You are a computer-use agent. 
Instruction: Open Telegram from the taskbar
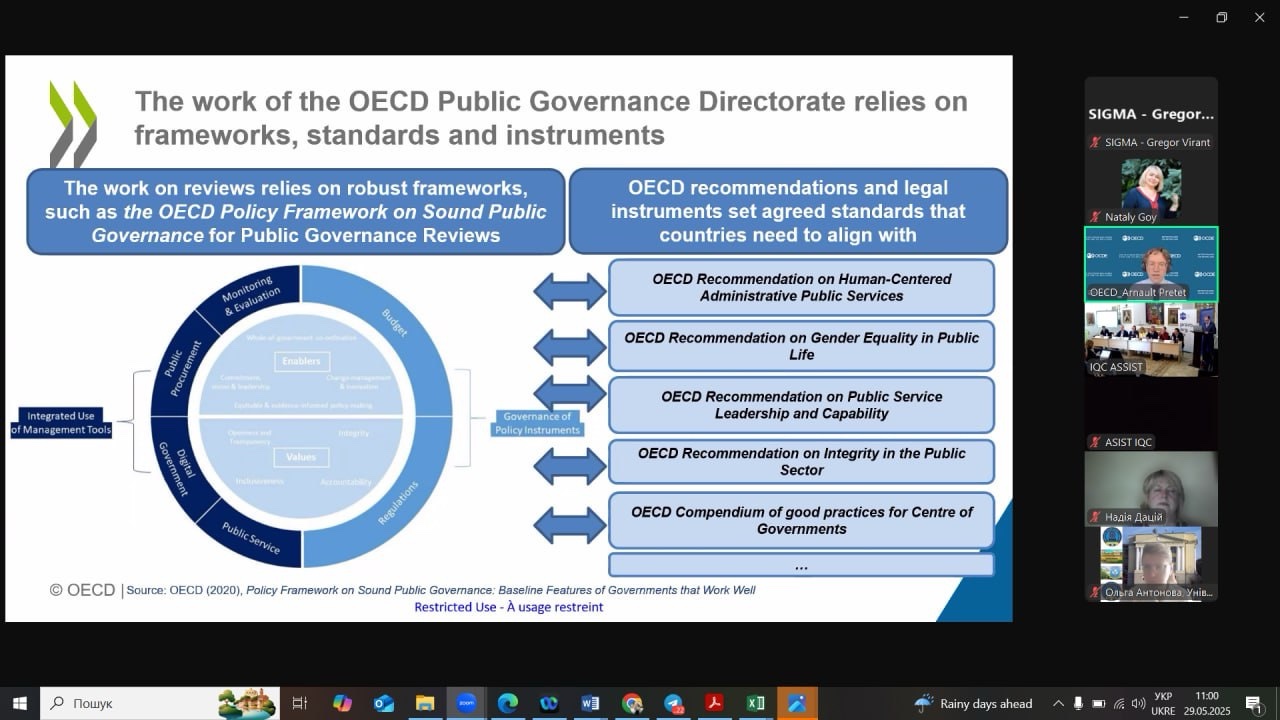[x=673, y=703]
